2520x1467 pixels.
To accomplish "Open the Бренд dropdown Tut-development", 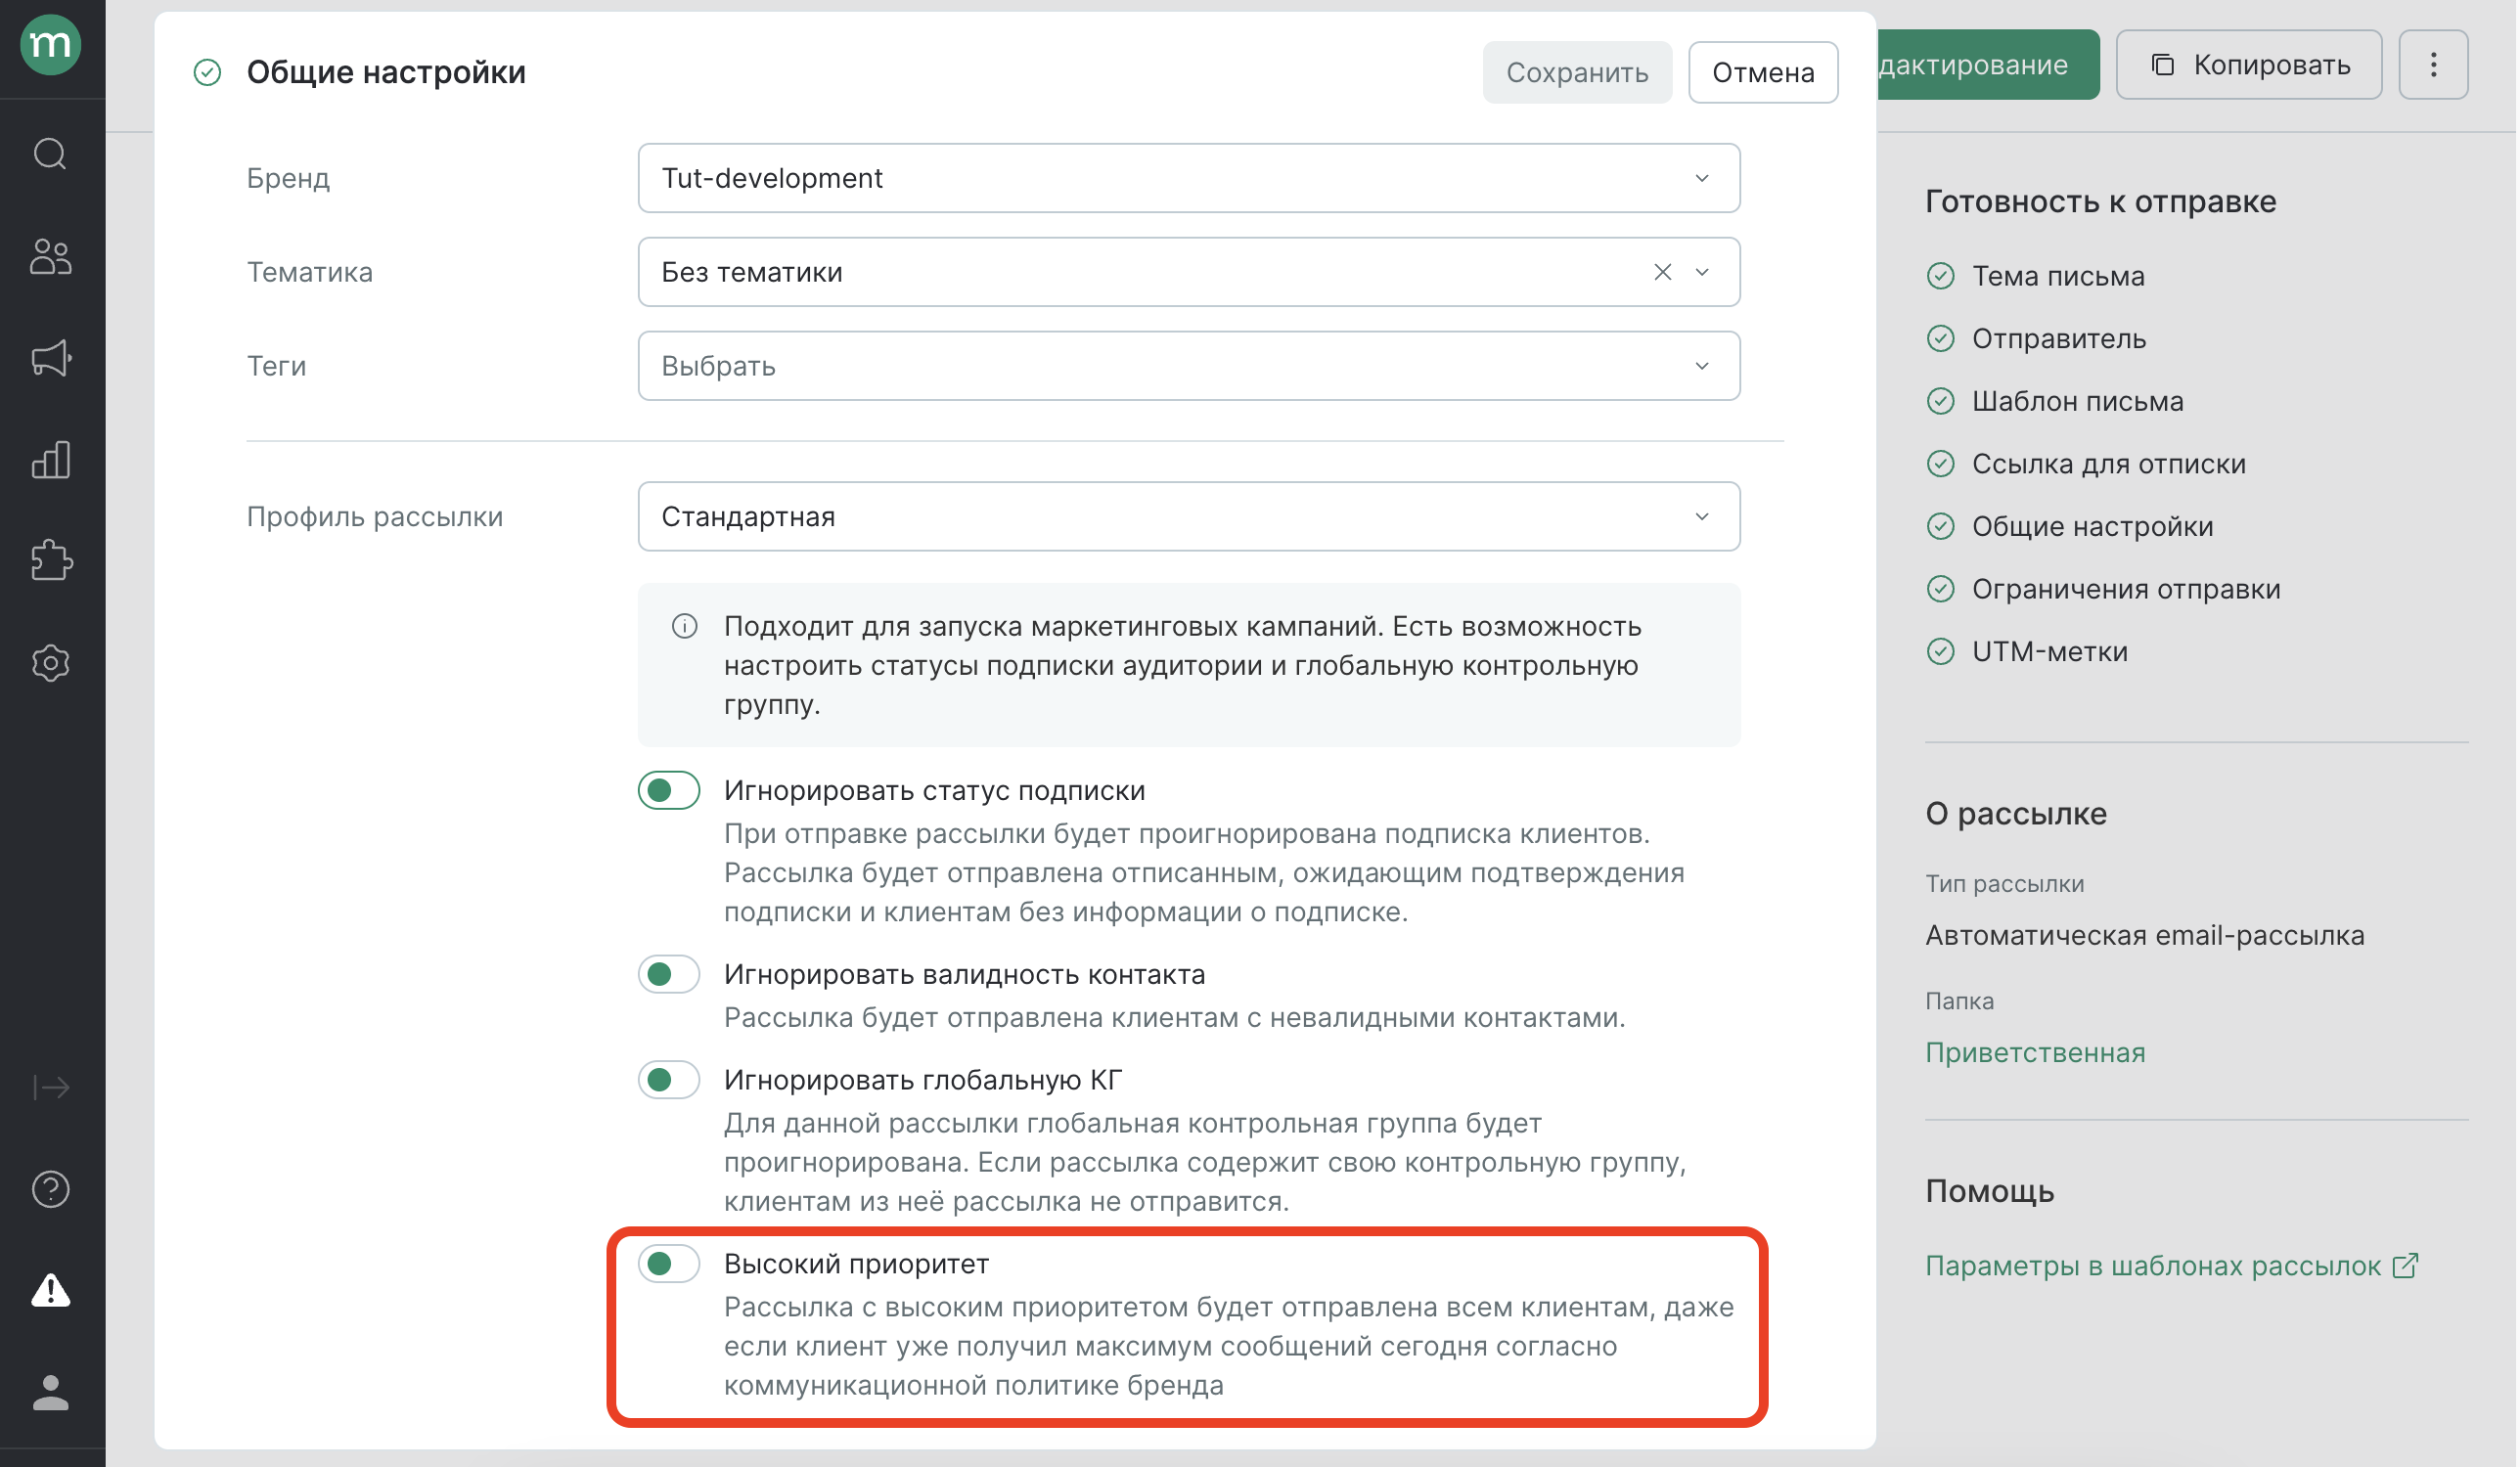I will pos(1190,178).
